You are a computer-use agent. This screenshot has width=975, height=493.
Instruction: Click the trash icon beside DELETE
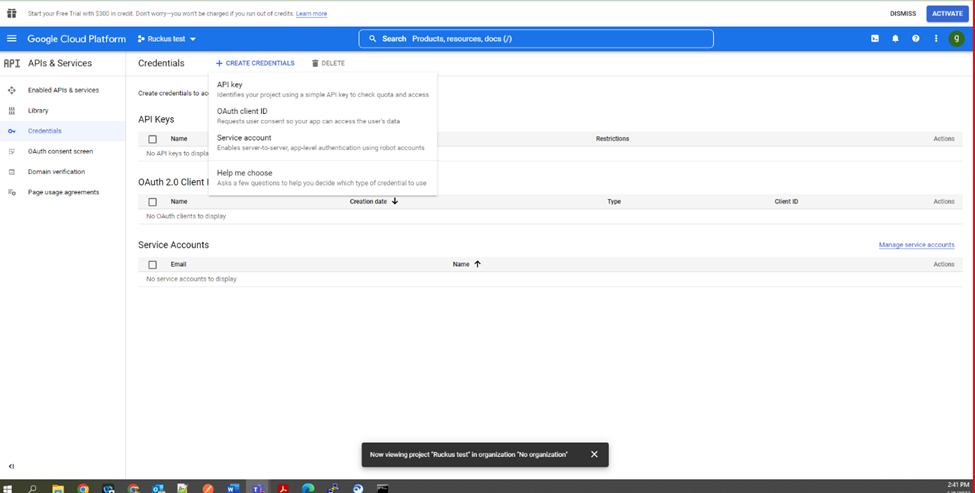click(315, 63)
